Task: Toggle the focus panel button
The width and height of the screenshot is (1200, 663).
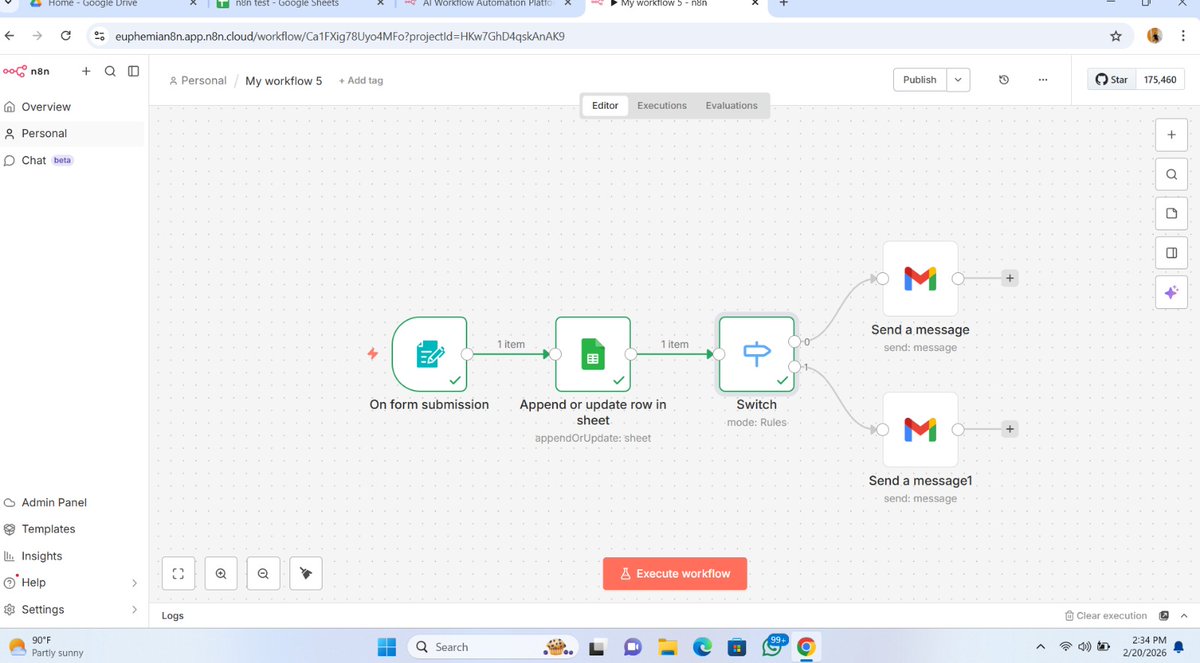Action: [x=1171, y=252]
